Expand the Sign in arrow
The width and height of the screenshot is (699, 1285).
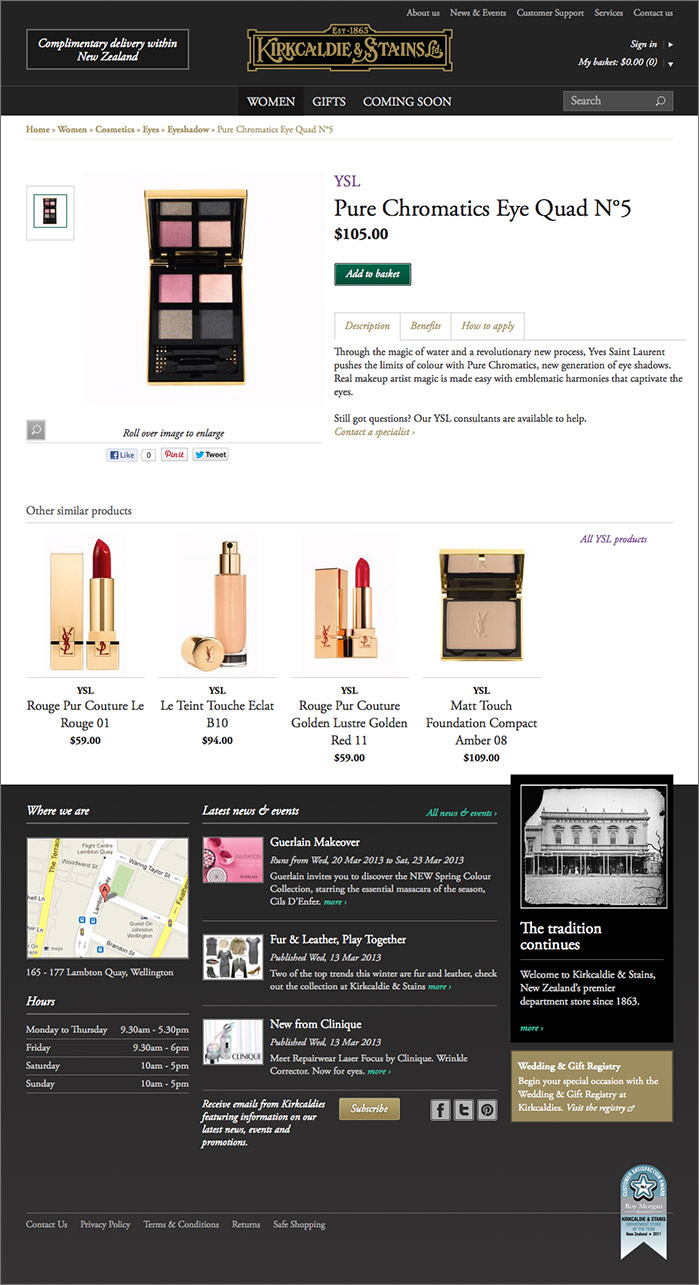[x=670, y=44]
